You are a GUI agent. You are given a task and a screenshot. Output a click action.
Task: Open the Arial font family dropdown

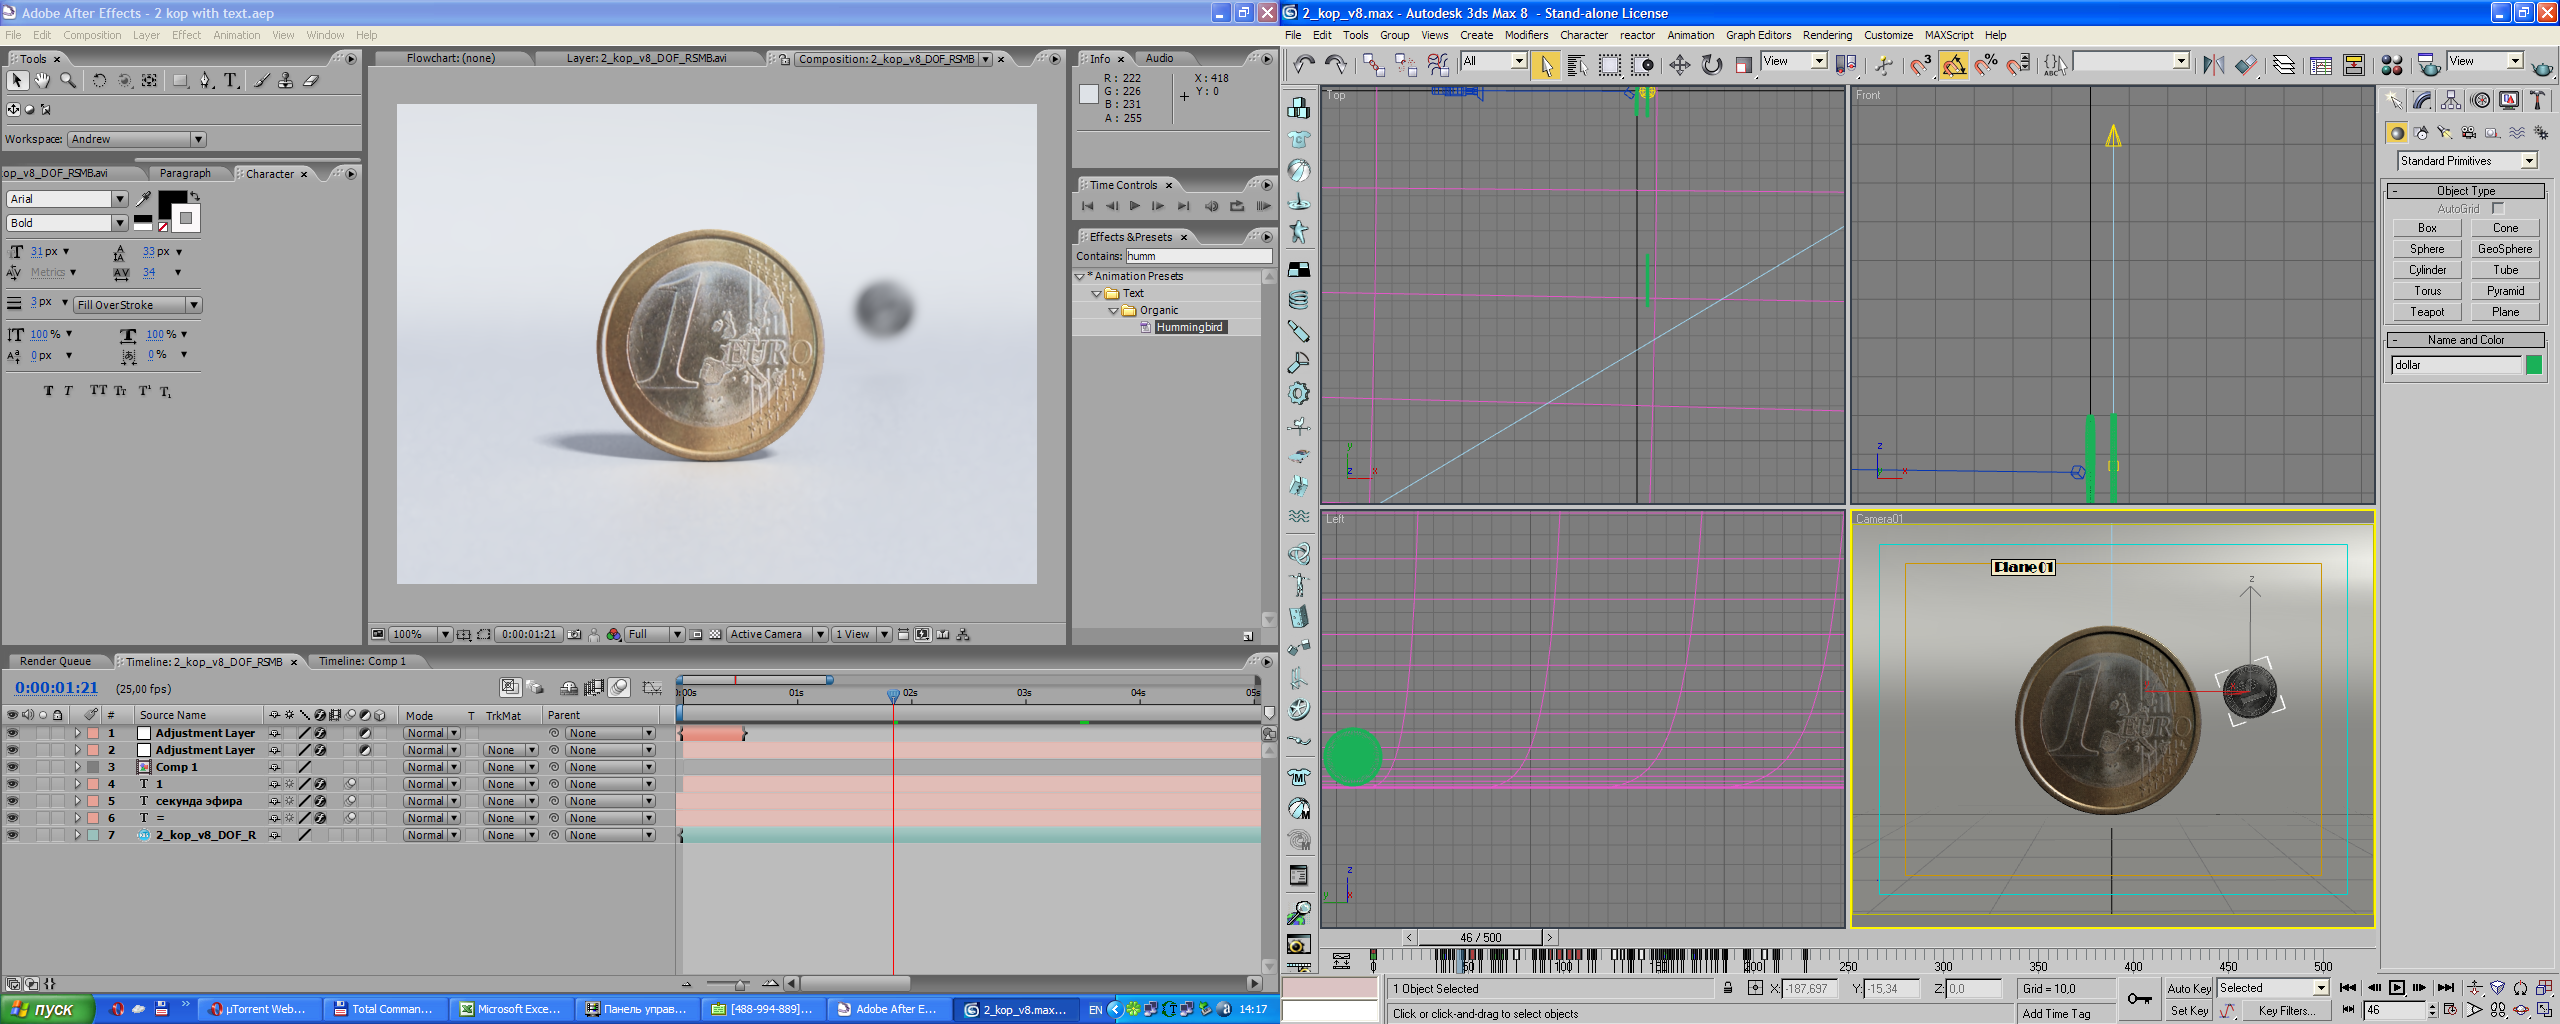(67, 199)
